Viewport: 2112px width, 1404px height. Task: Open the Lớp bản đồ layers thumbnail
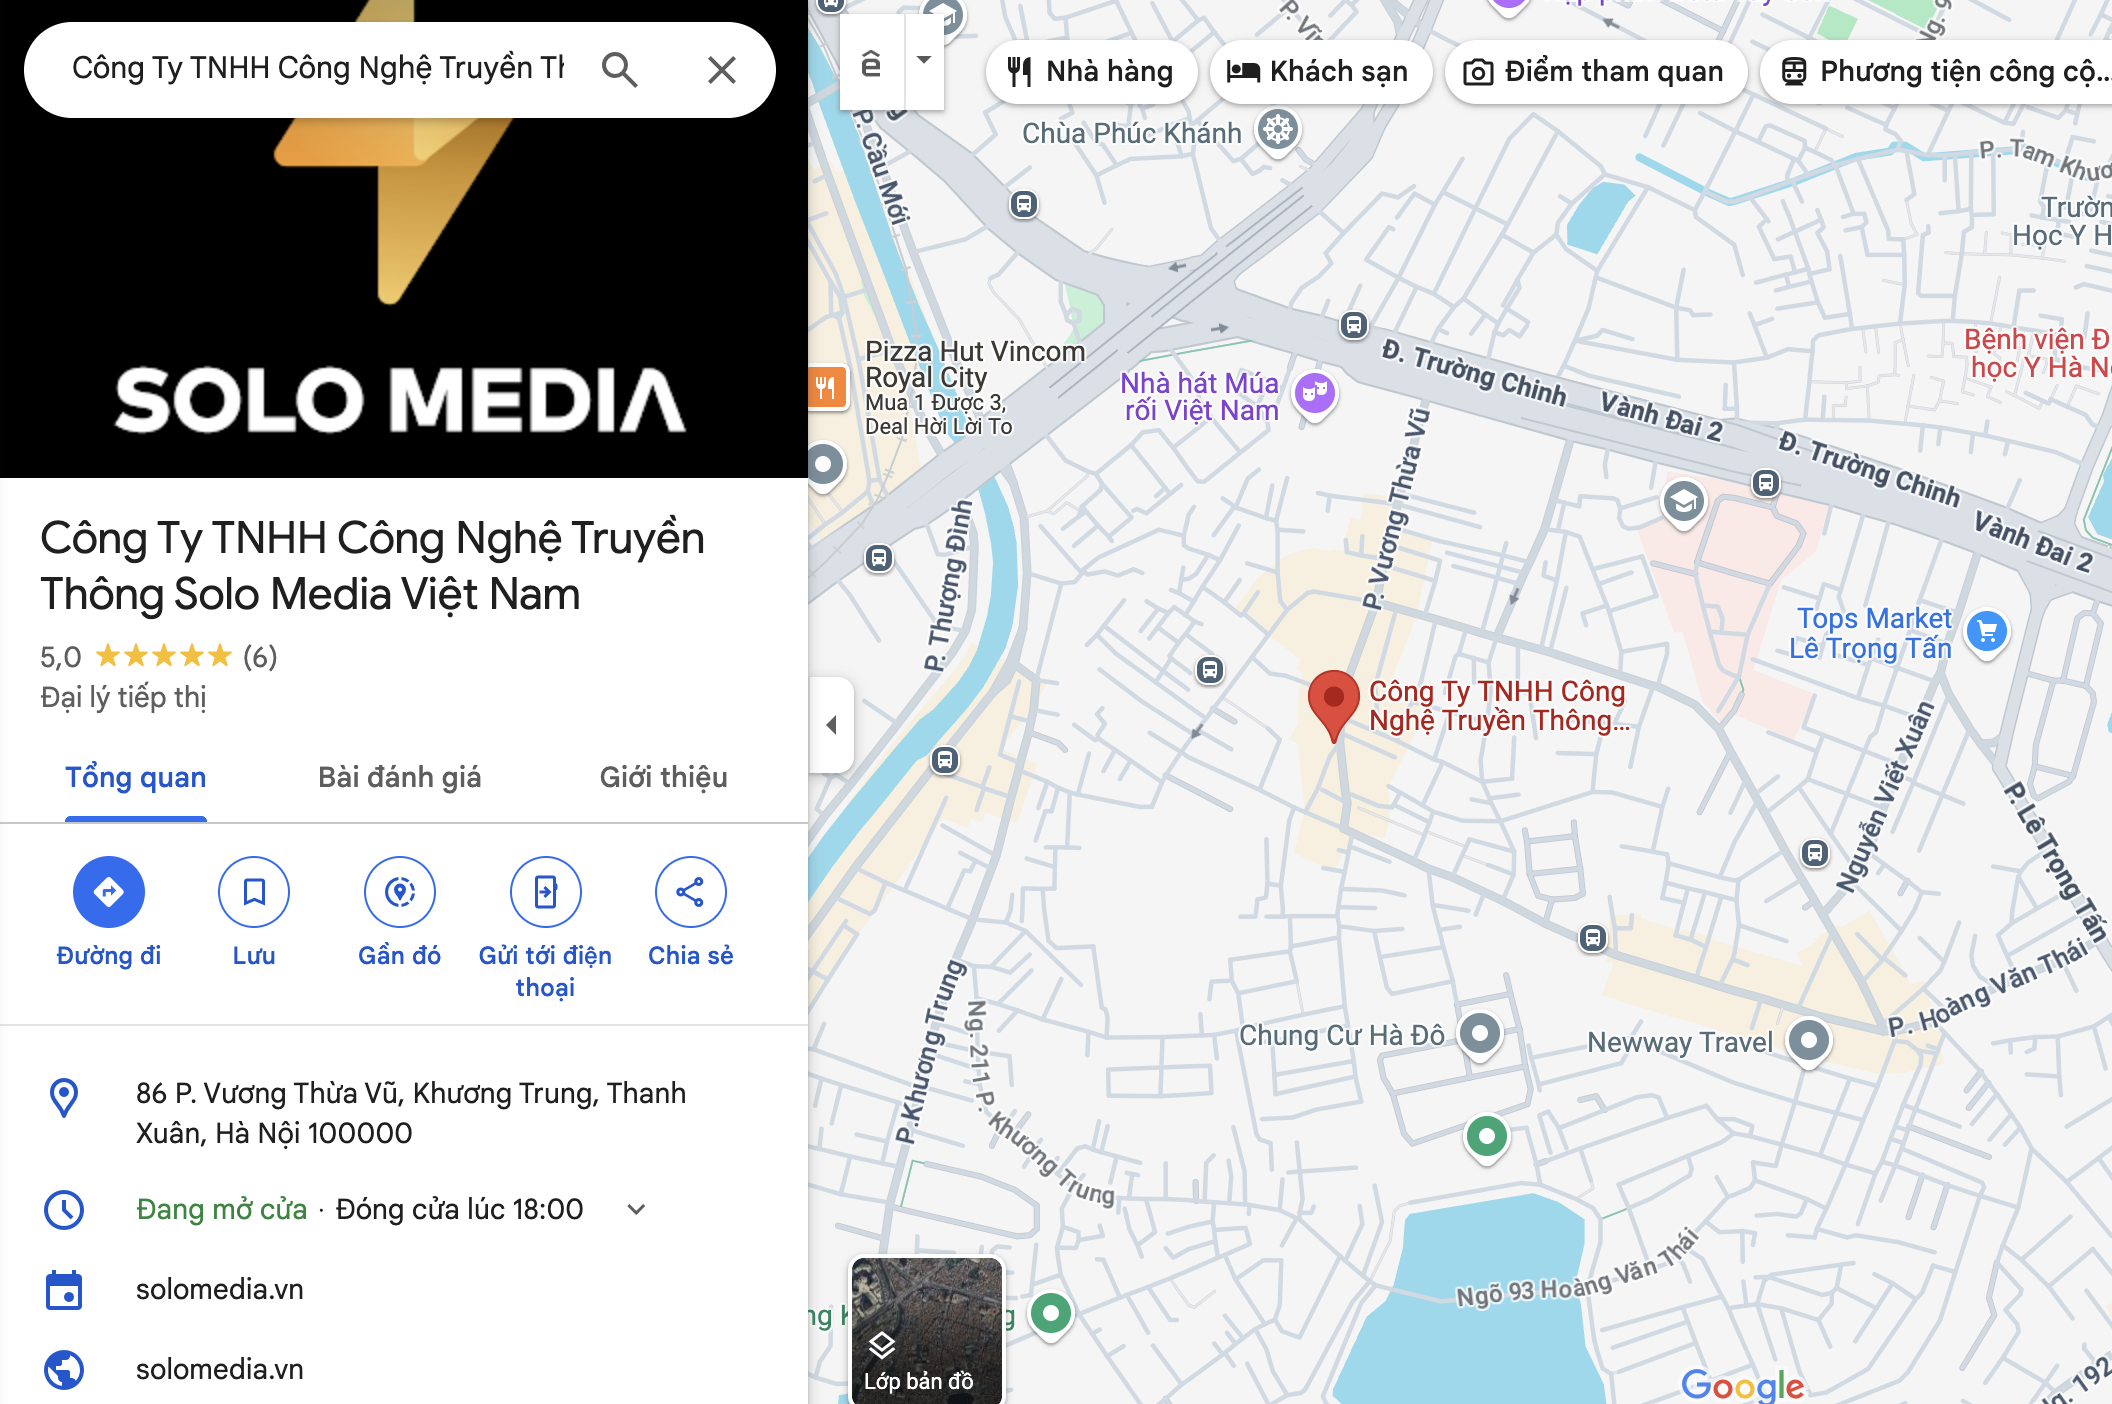pos(926,1330)
